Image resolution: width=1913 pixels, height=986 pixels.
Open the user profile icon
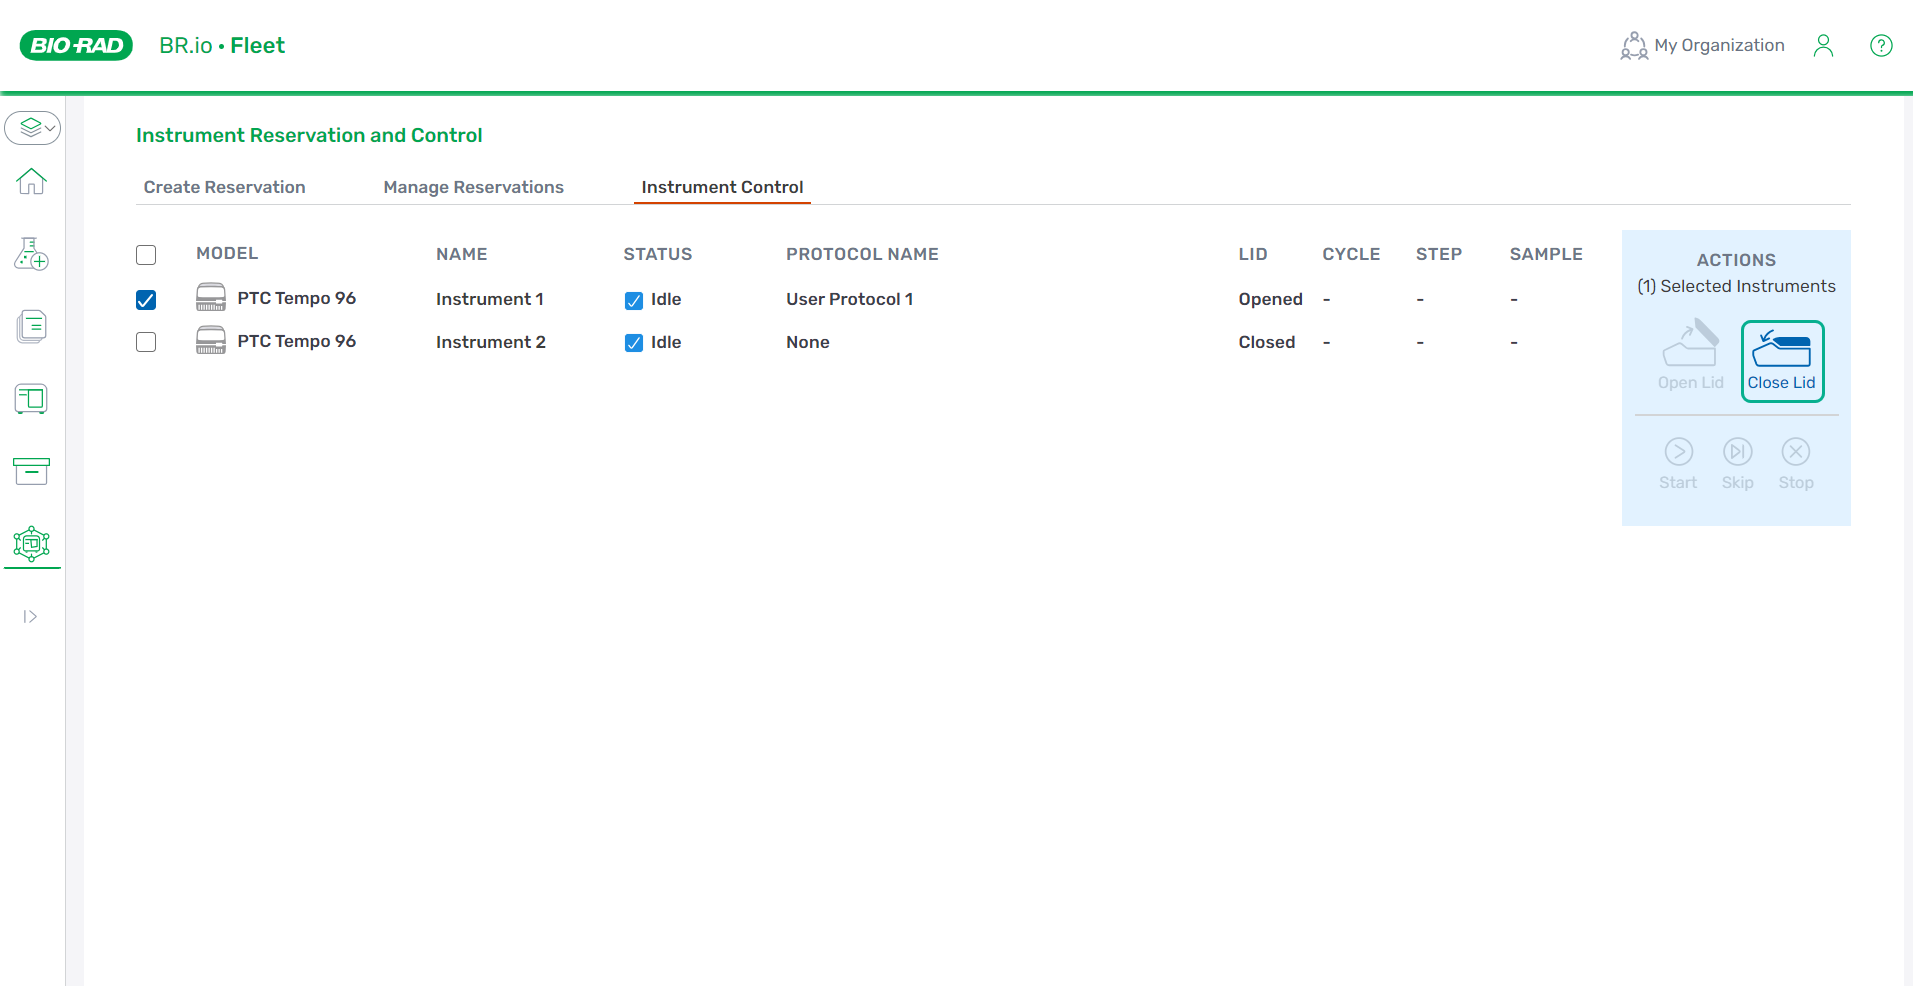pyautogui.click(x=1823, y=46)
